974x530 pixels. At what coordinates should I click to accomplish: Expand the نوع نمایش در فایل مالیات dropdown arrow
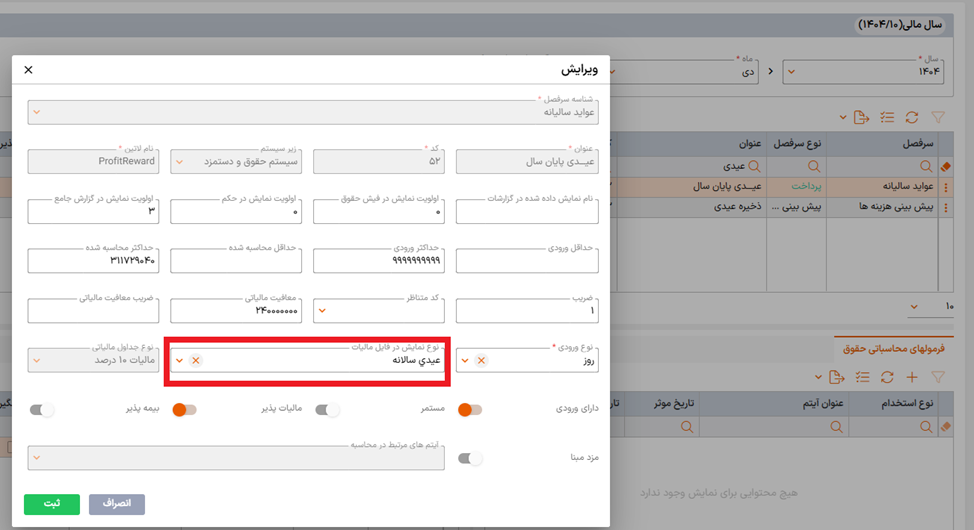click(x=179, y=360)
